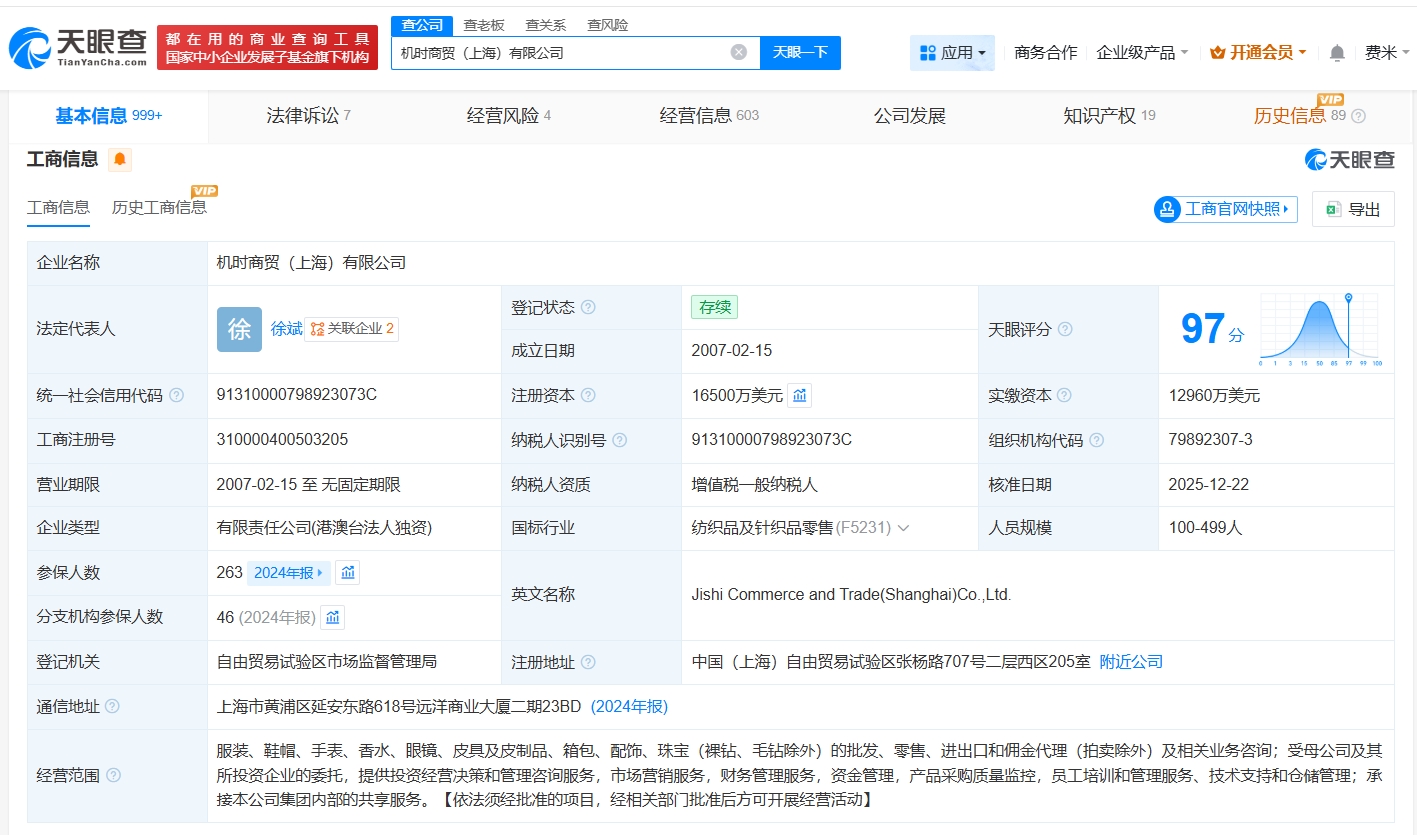Open the 附近公司 link
The width and height of the screenshot is (1417, 835).
point(1130,662)
